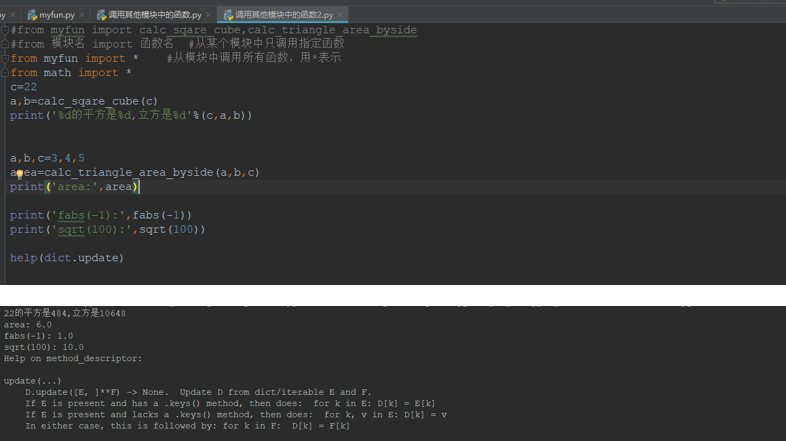Screen dimensions: 786x441
Task: Close the myfun.py tab
Action: 82,15
